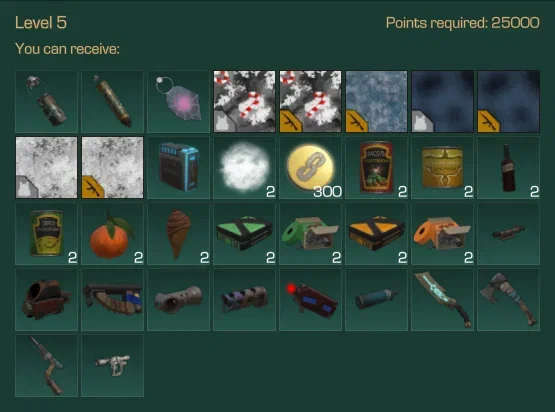Click the parachute grenade charm item
Viewport: 555px width, 412px height.
point(46,102)
